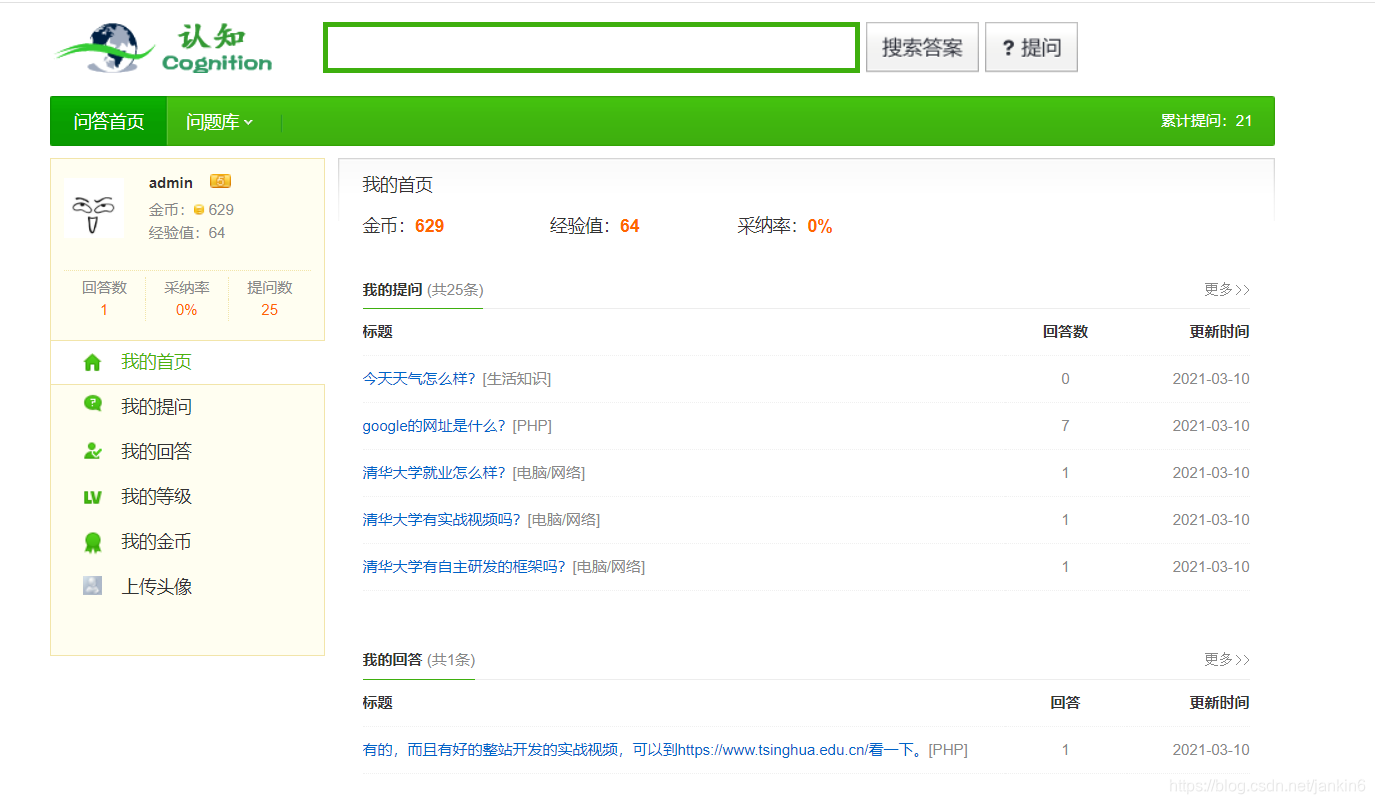
Task: Click the gold coin icon beside 金币: 629
Action: [199, 209]
